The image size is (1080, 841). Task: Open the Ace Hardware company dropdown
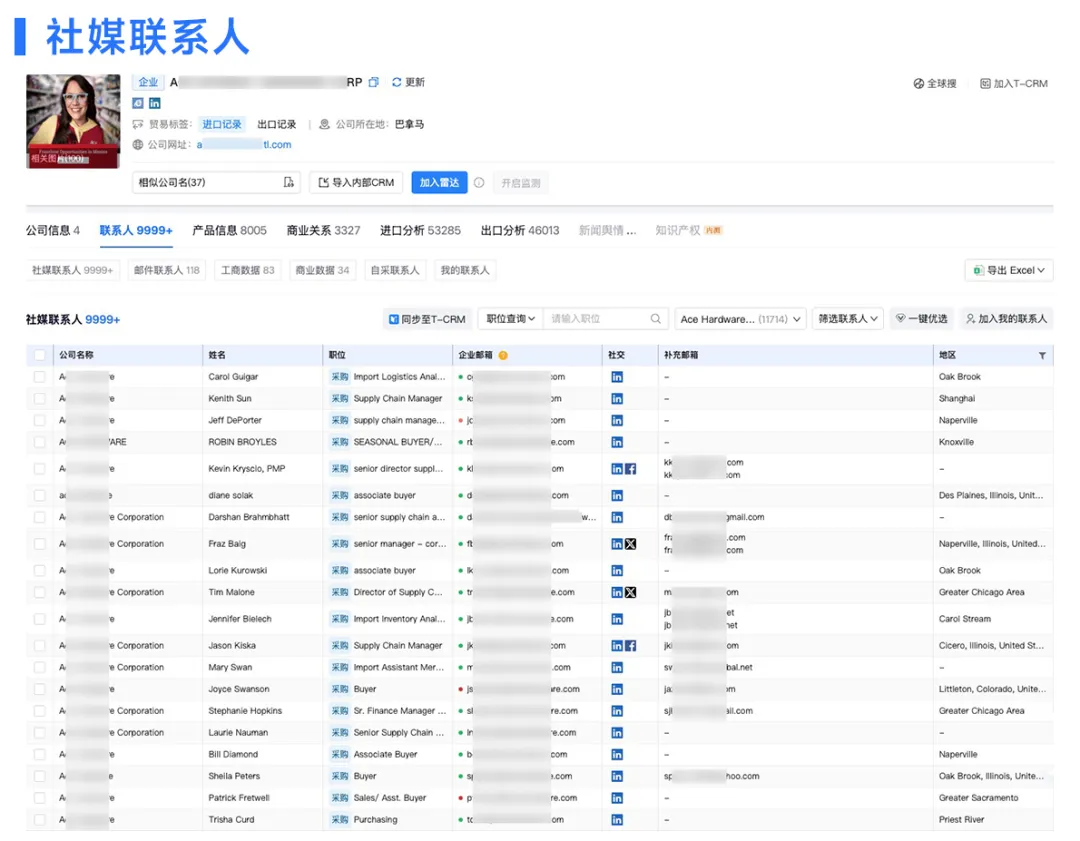click(740, 319)
